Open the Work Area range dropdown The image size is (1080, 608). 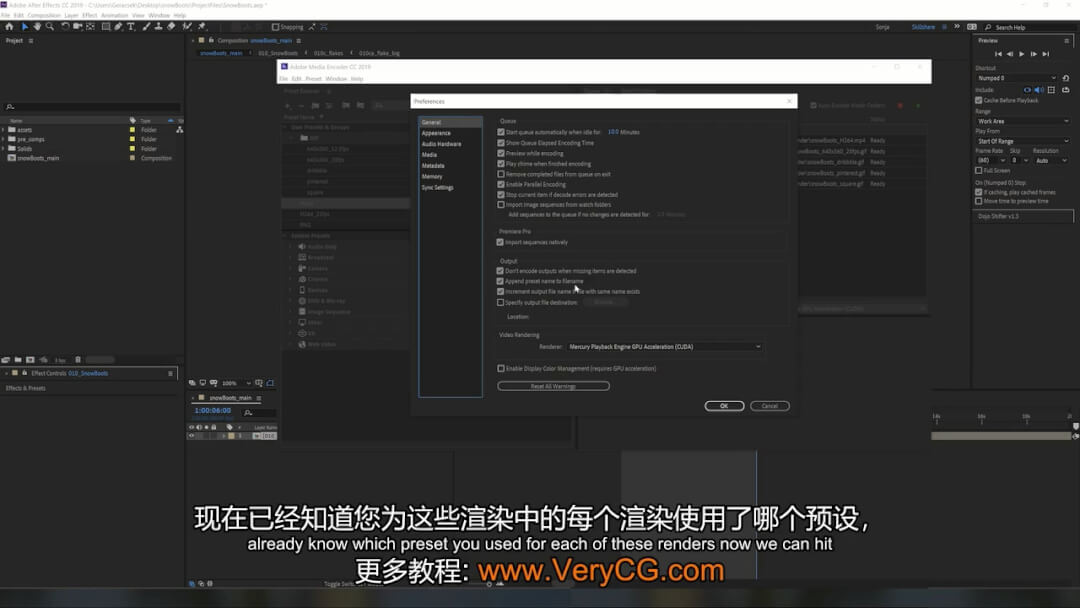tap(1023, 121)
